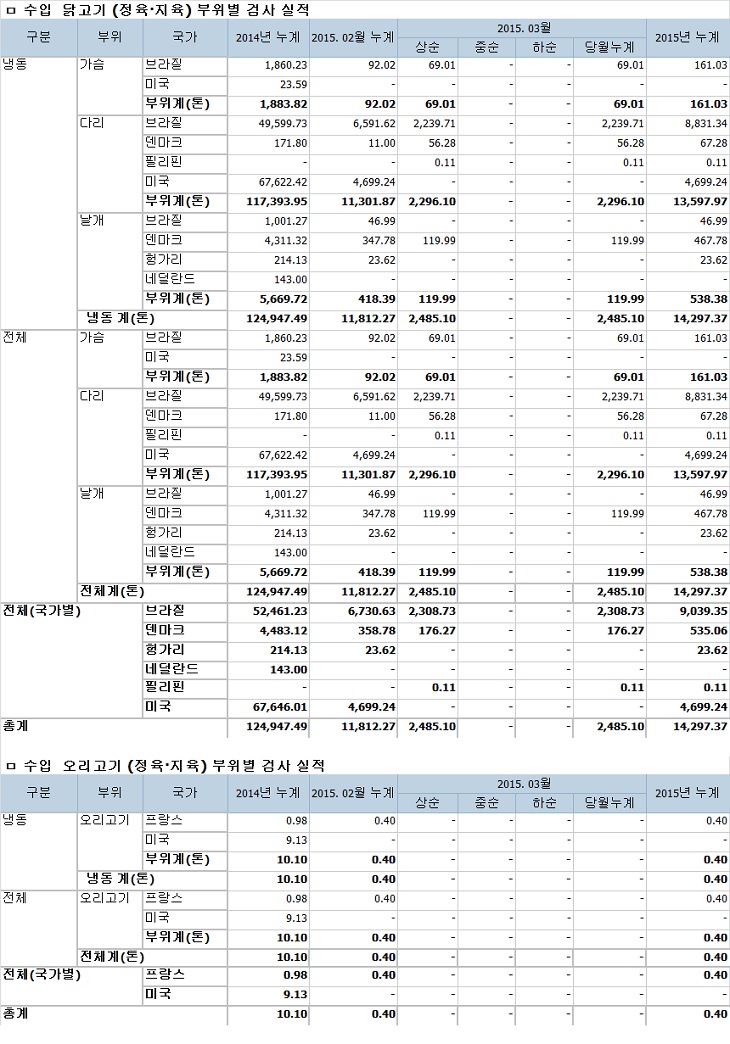Click the 상순 column header in chicken table
The width and height of the screenshot is (730, 1044).
tap(428, 47)
